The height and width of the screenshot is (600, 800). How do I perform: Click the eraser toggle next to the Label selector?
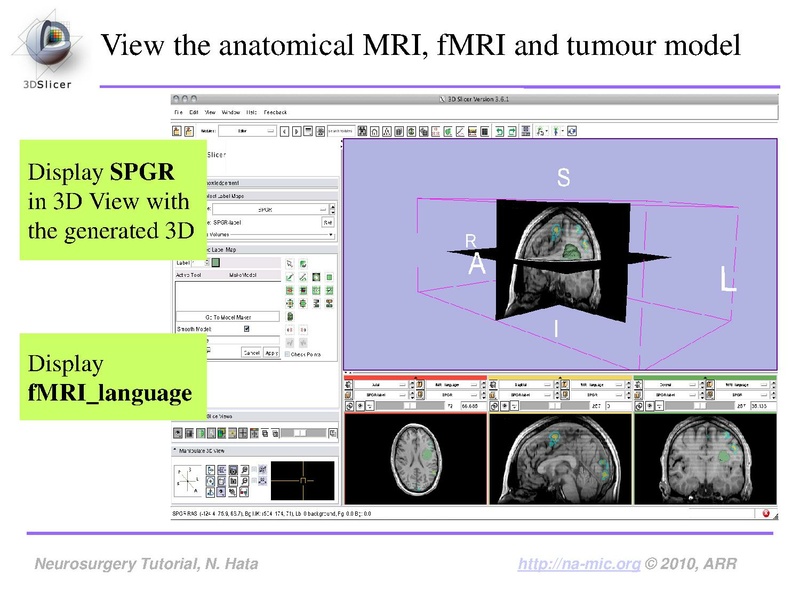click(302, 263)
